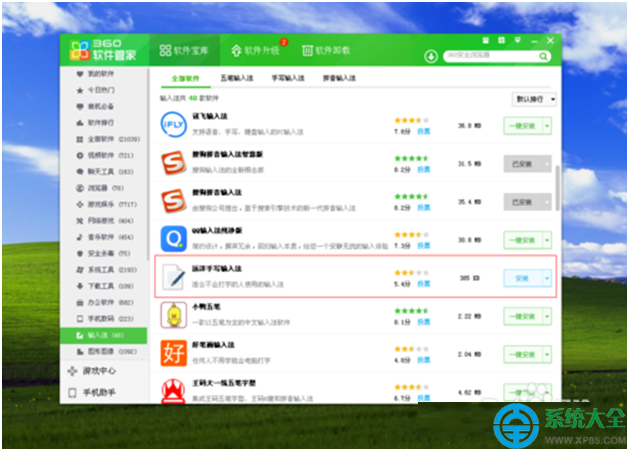
Task: Switch to 软件宝库 top tab
Action: (x=184, y=50)
